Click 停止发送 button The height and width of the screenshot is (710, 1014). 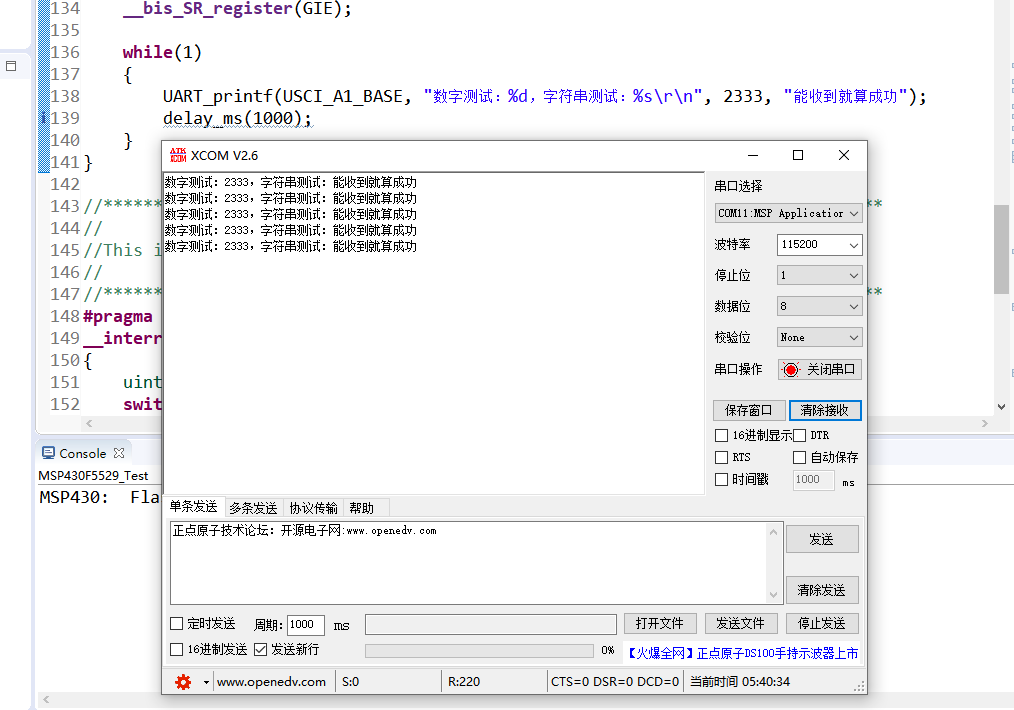tap(822, 623)
